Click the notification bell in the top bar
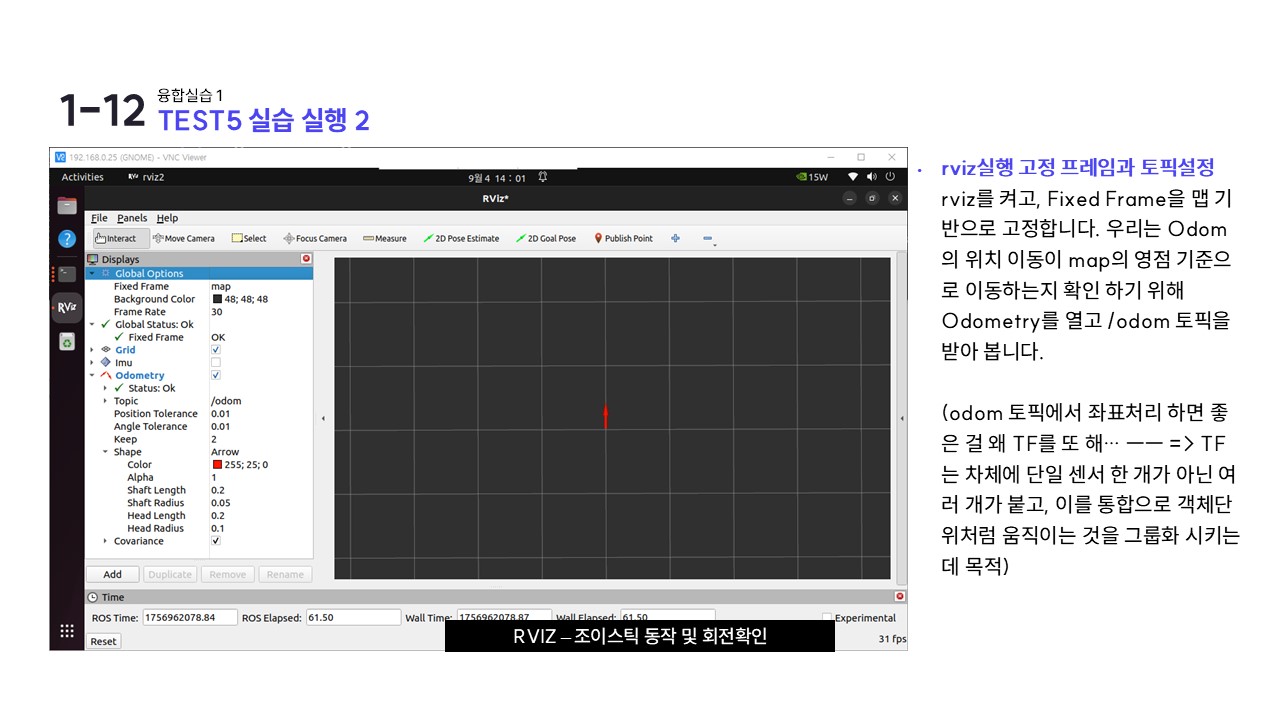Screen dimensions: 1280x720 [x=542, y=177]
